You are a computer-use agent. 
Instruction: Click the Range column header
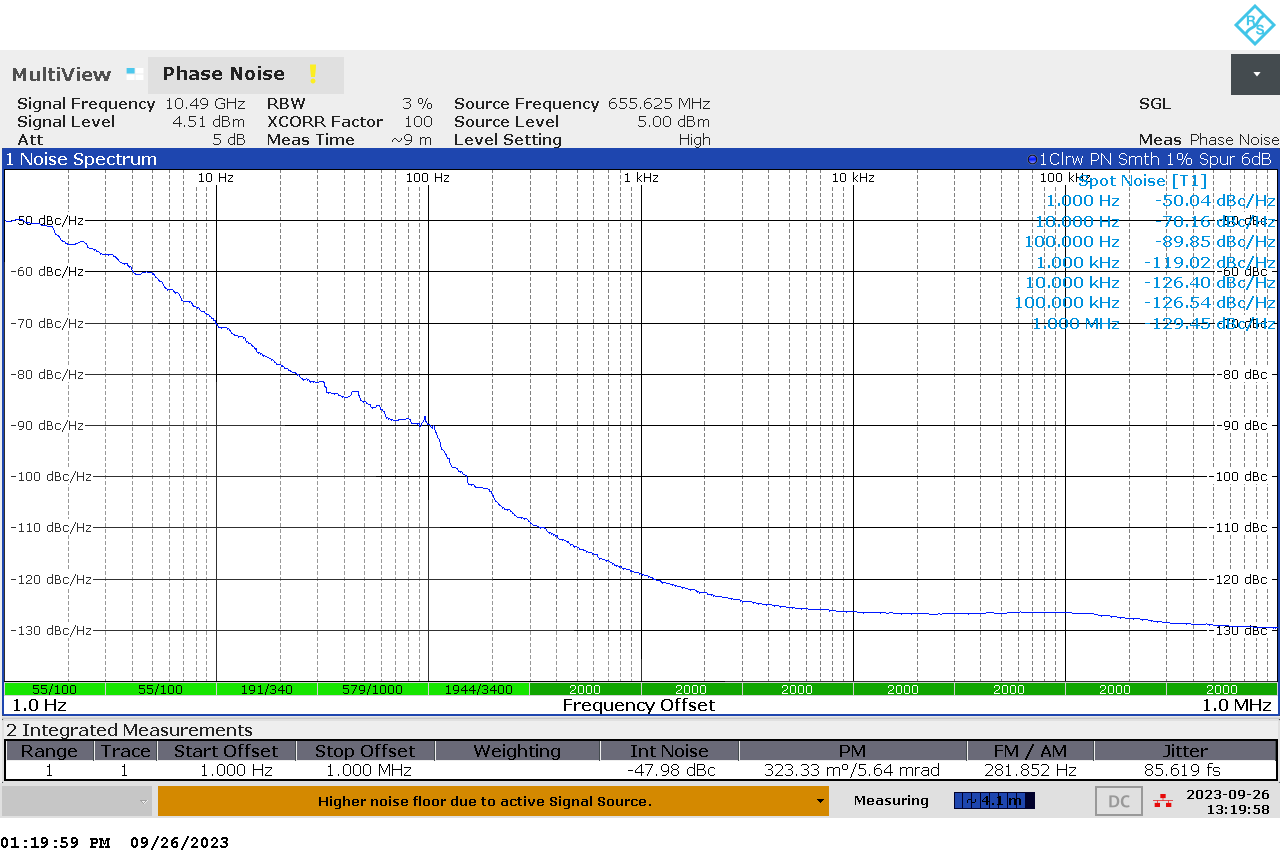tap(49, 751)
